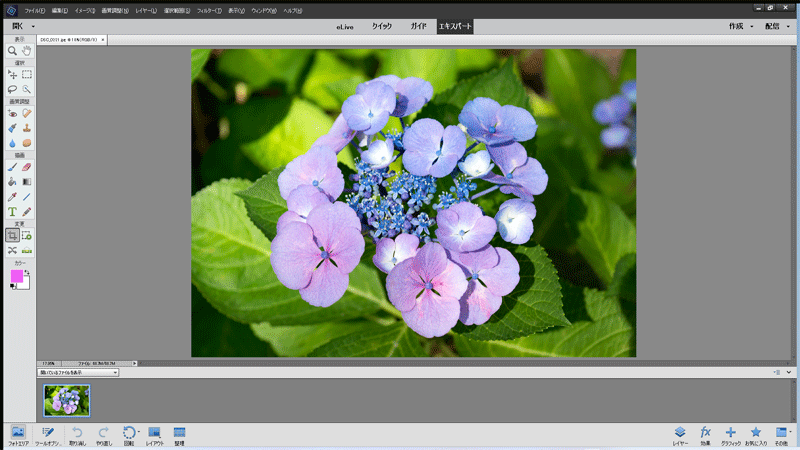Select the Blur water-drop tool
Viewport: 800px width, 450px height.
click(x=12, y=143)
